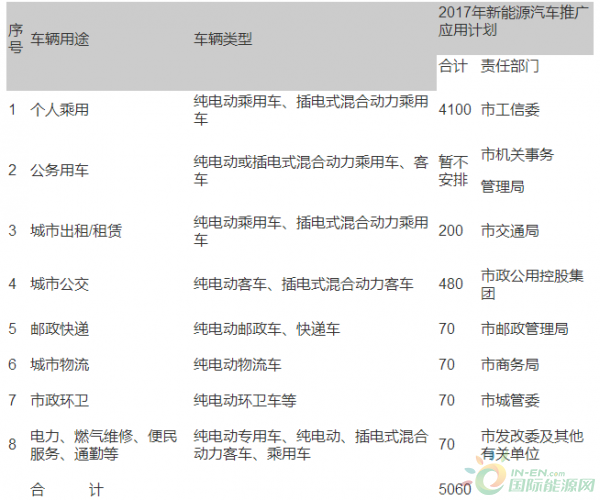Click the 2017年新能源汽车推广应用计划 header
Viewport: 600px width, 500px height.
tap(509, 23)
